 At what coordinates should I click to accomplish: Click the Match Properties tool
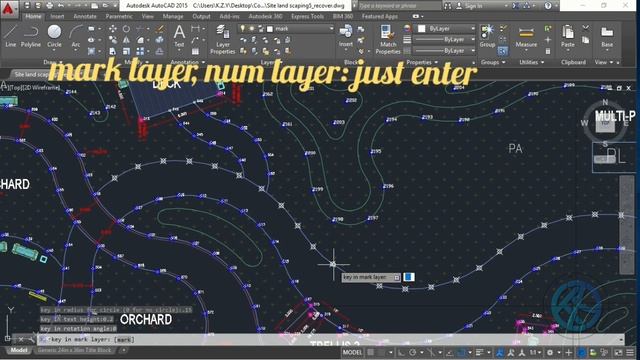388,39
